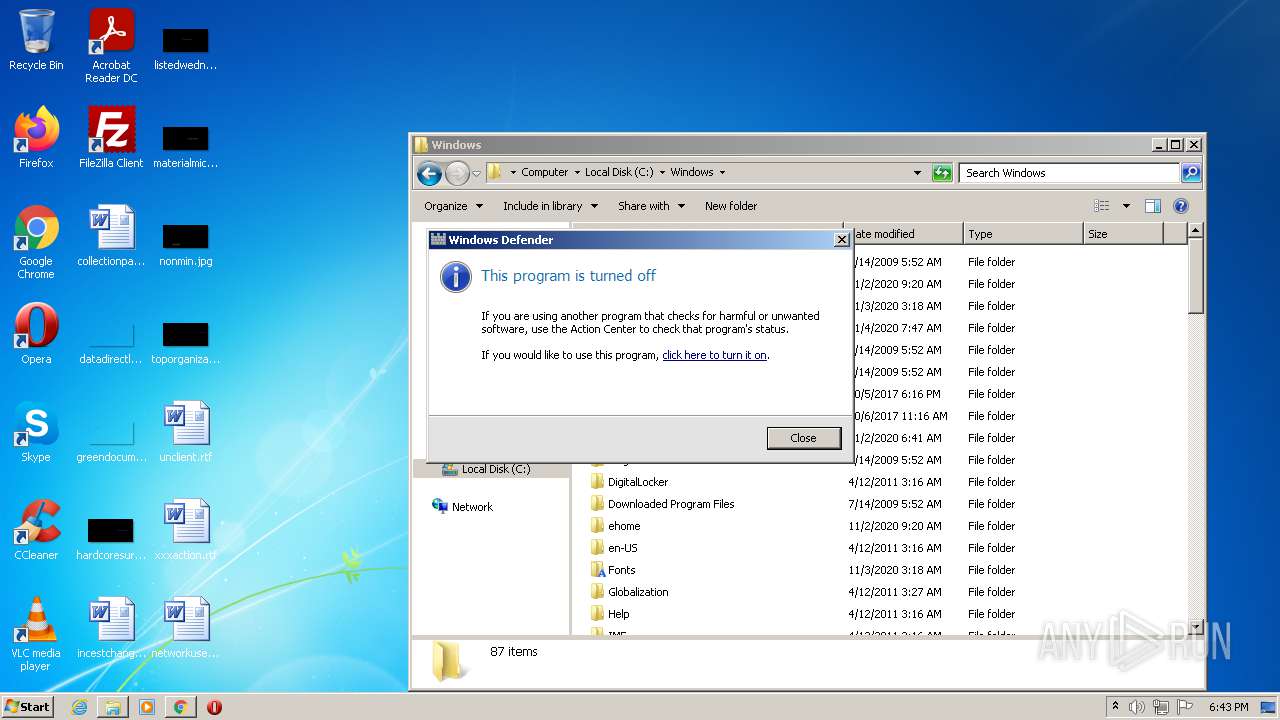
Task: Select the networkuse... document icon
Action: point(186,628)
